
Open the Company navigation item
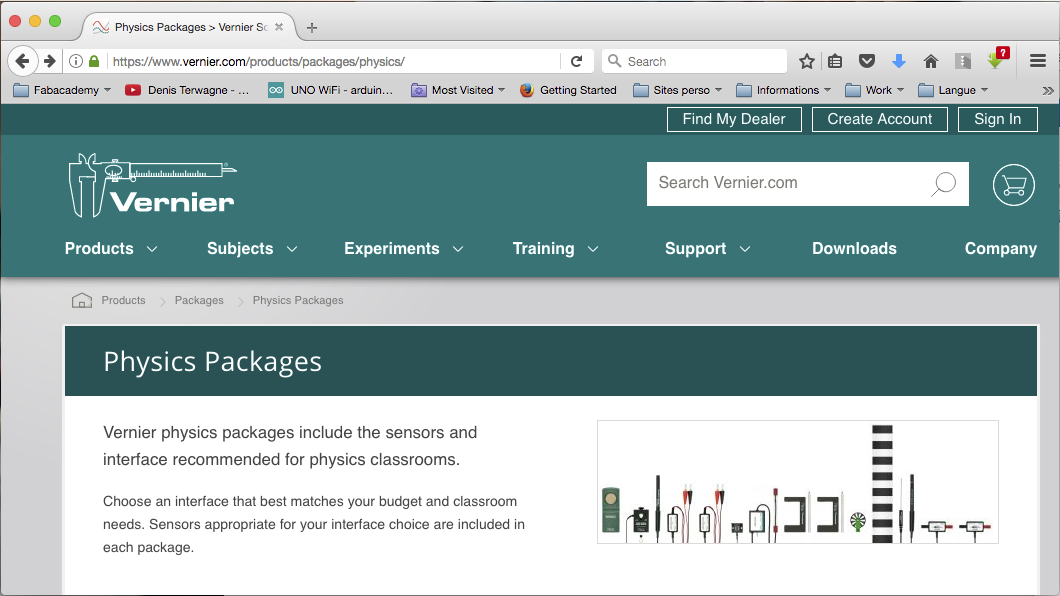click(x=1001, y=249)
